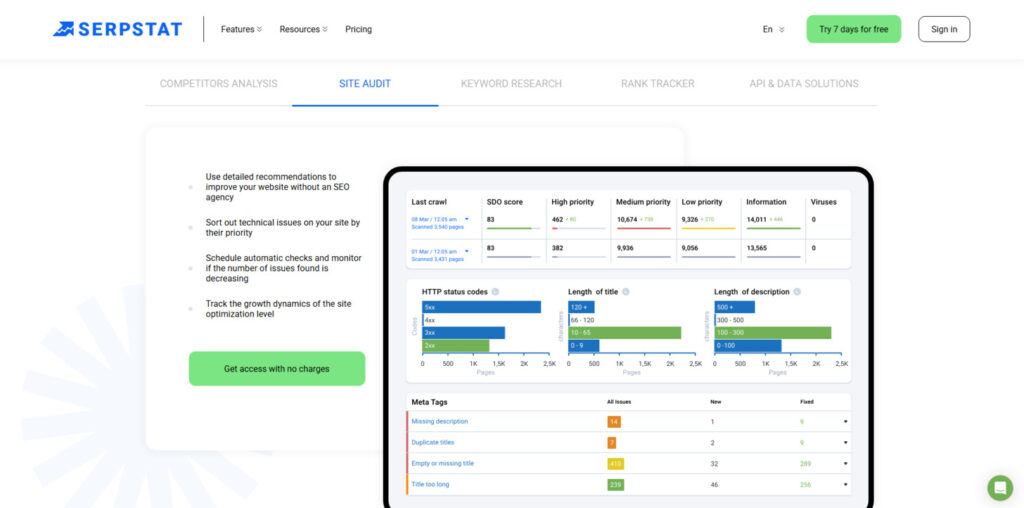Screen dimensions: 1024x508
Task: Open the Title too long issue link
Action: tap(430, 484)
